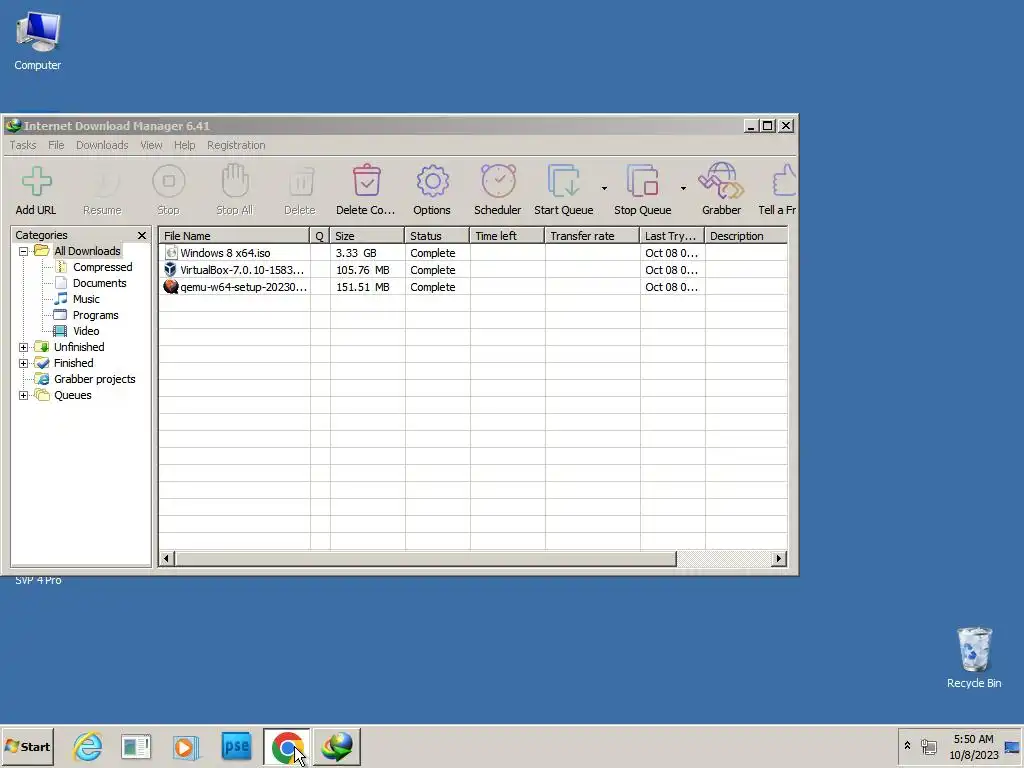The height and width of the screenshot is (768, 1024).
Task: Open the Grabber tool icon
Action: (x=721, y=181)
